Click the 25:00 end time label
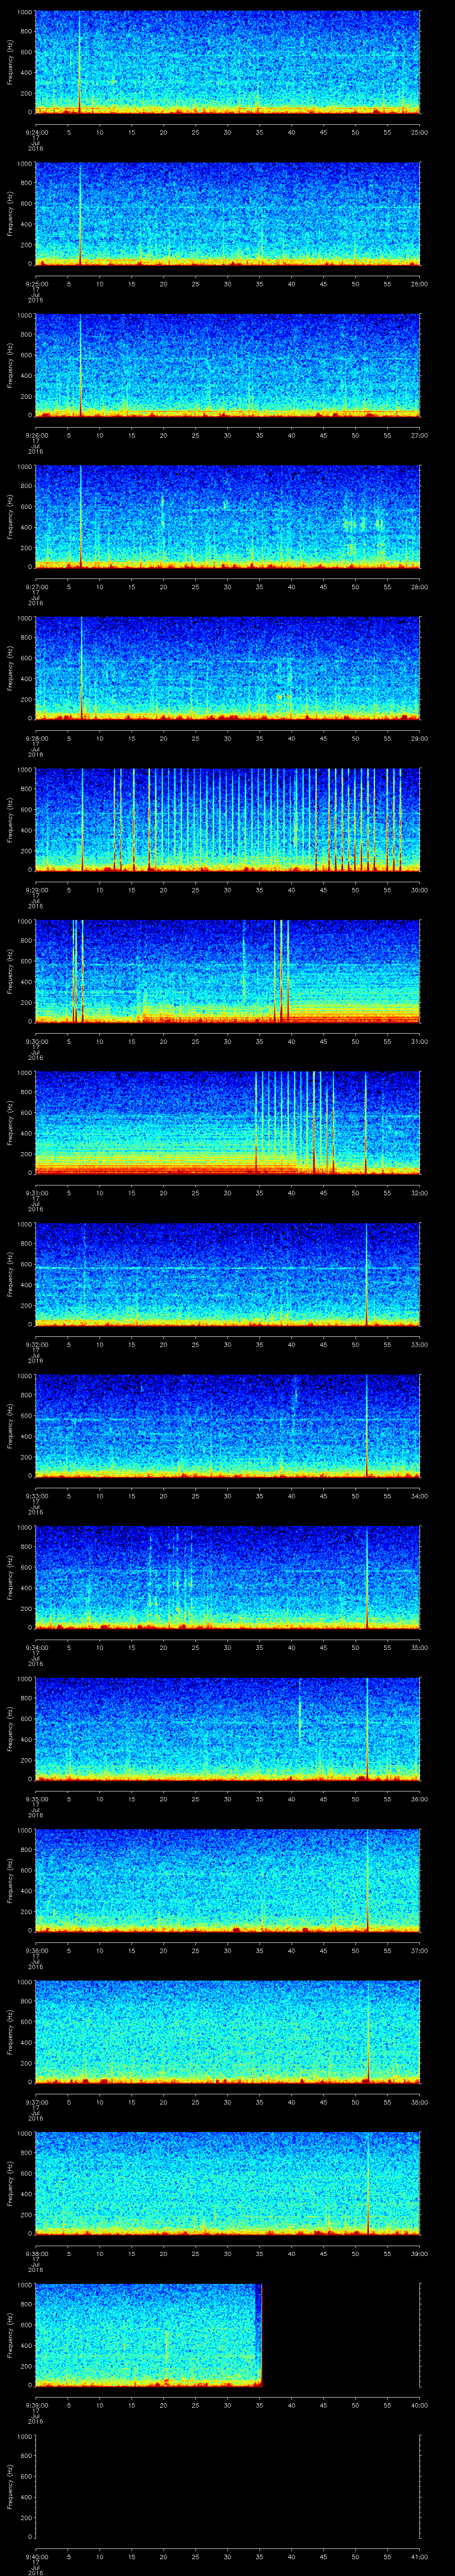 click(x=420, y=132)
